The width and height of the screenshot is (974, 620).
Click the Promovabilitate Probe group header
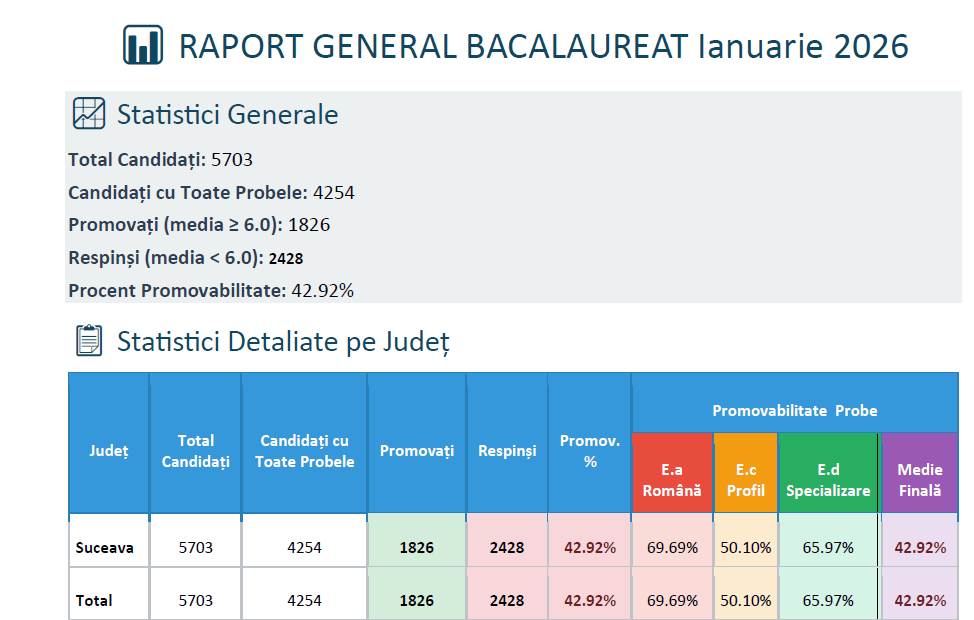point(794,411)
